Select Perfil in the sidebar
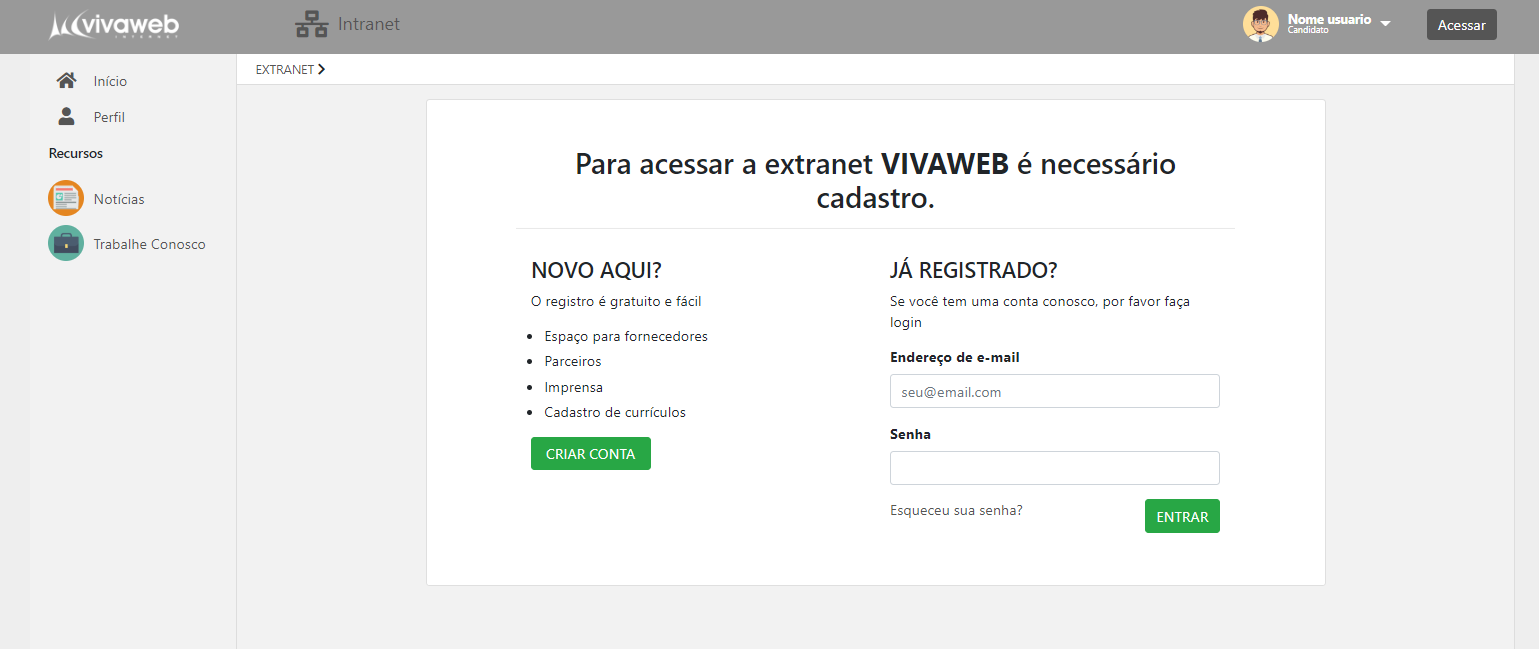 point(109,117)
